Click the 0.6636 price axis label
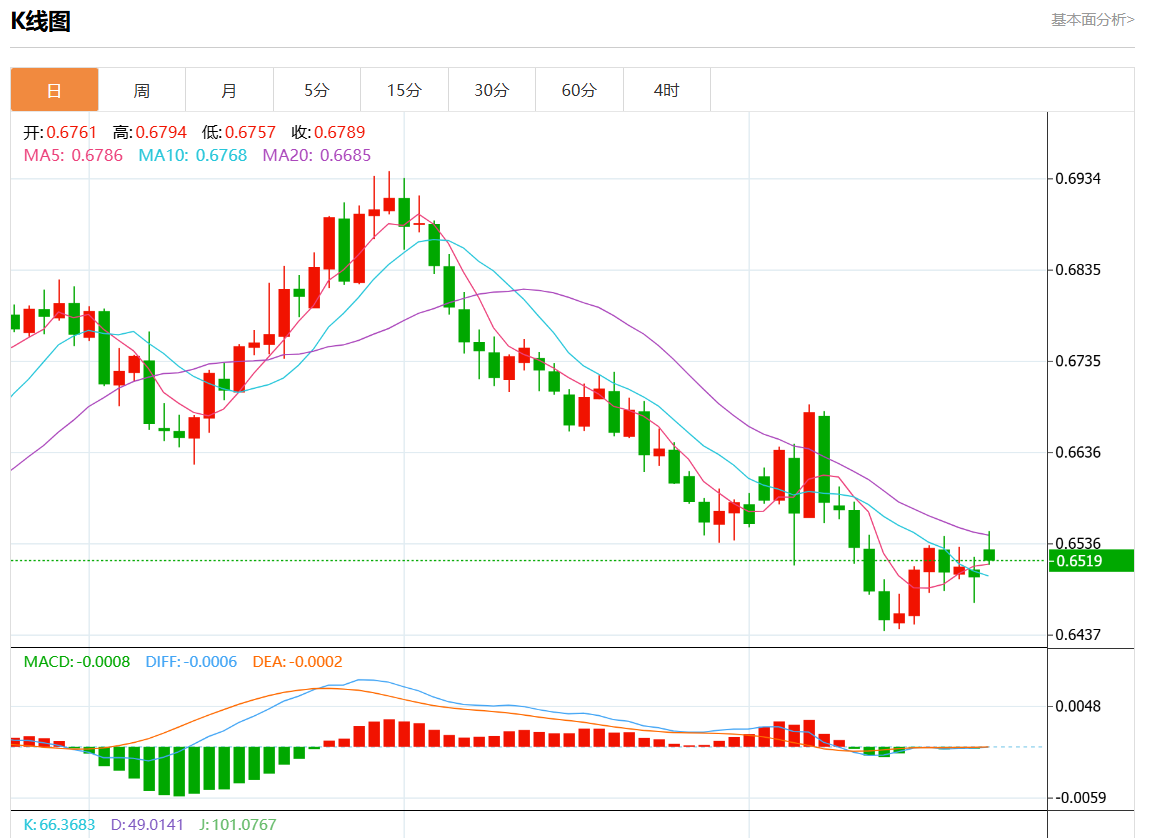This screenshot has width=1162, height=838. 1078,452
